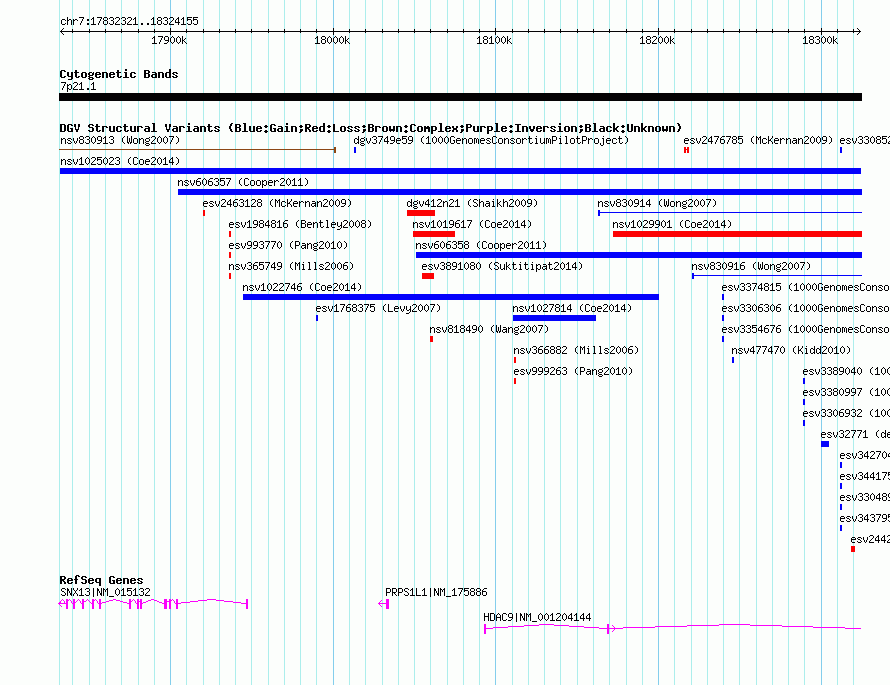Click the SNX13|NM_015132 gene label
890x685 pixels.
[105, 592]
